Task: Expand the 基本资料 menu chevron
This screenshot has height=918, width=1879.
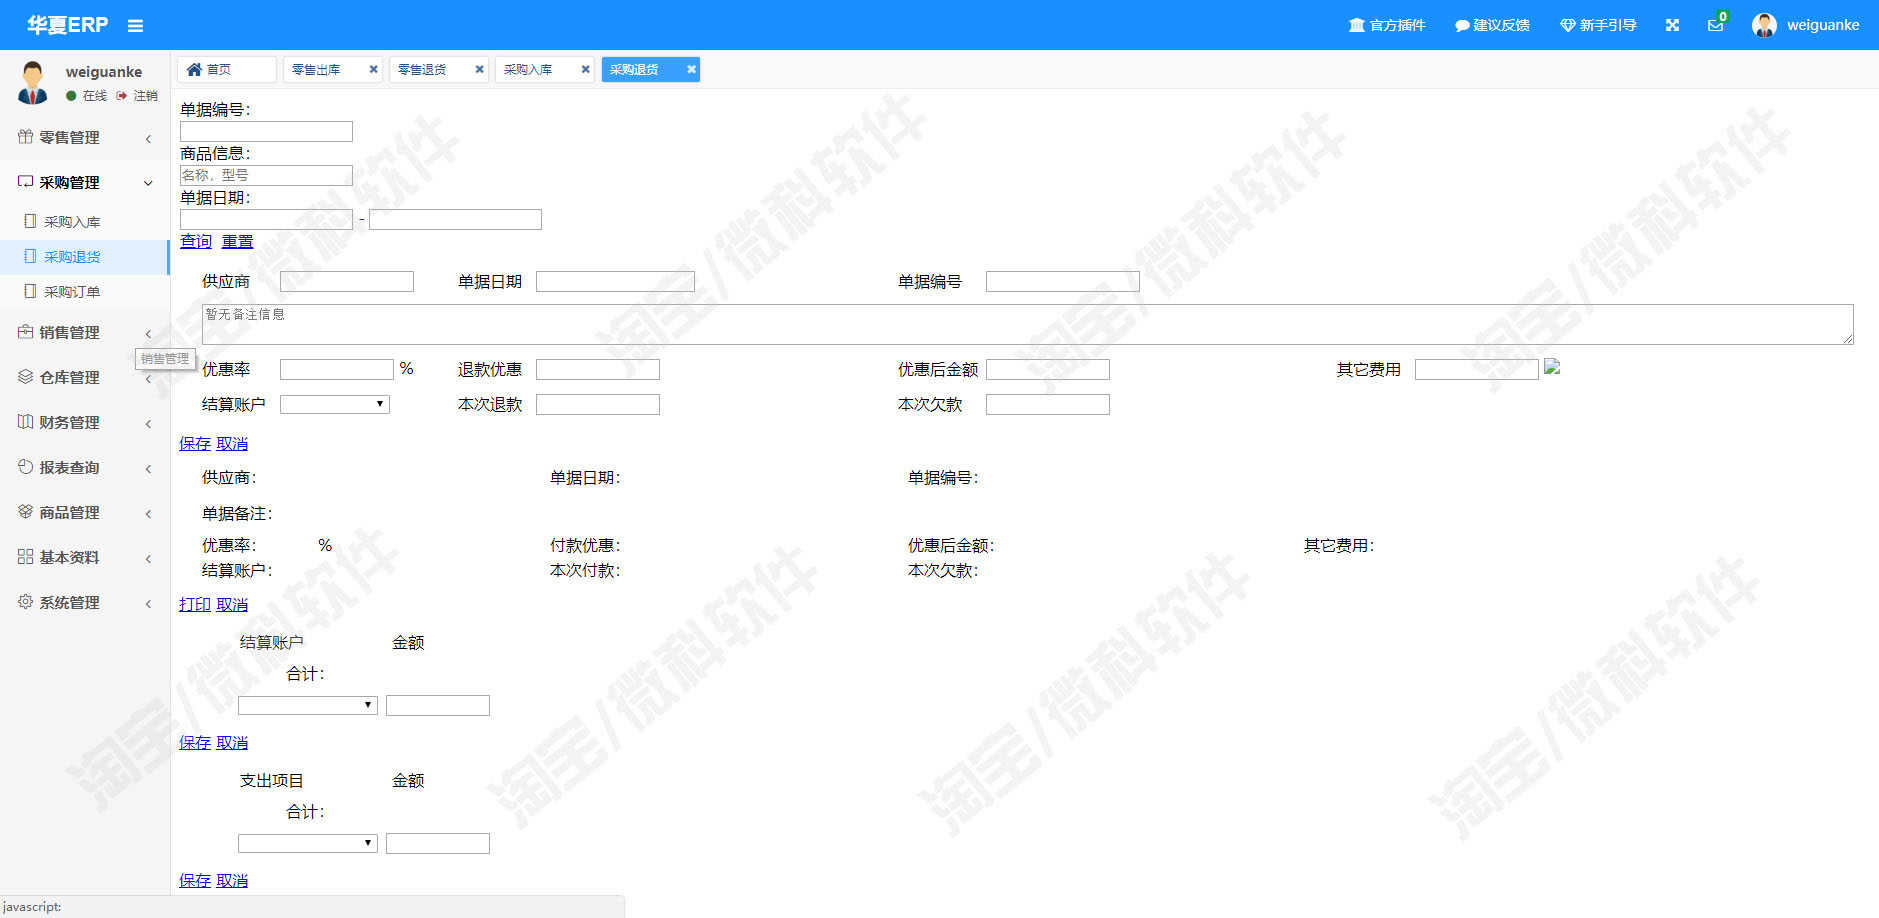Action: tap(148, 558)
